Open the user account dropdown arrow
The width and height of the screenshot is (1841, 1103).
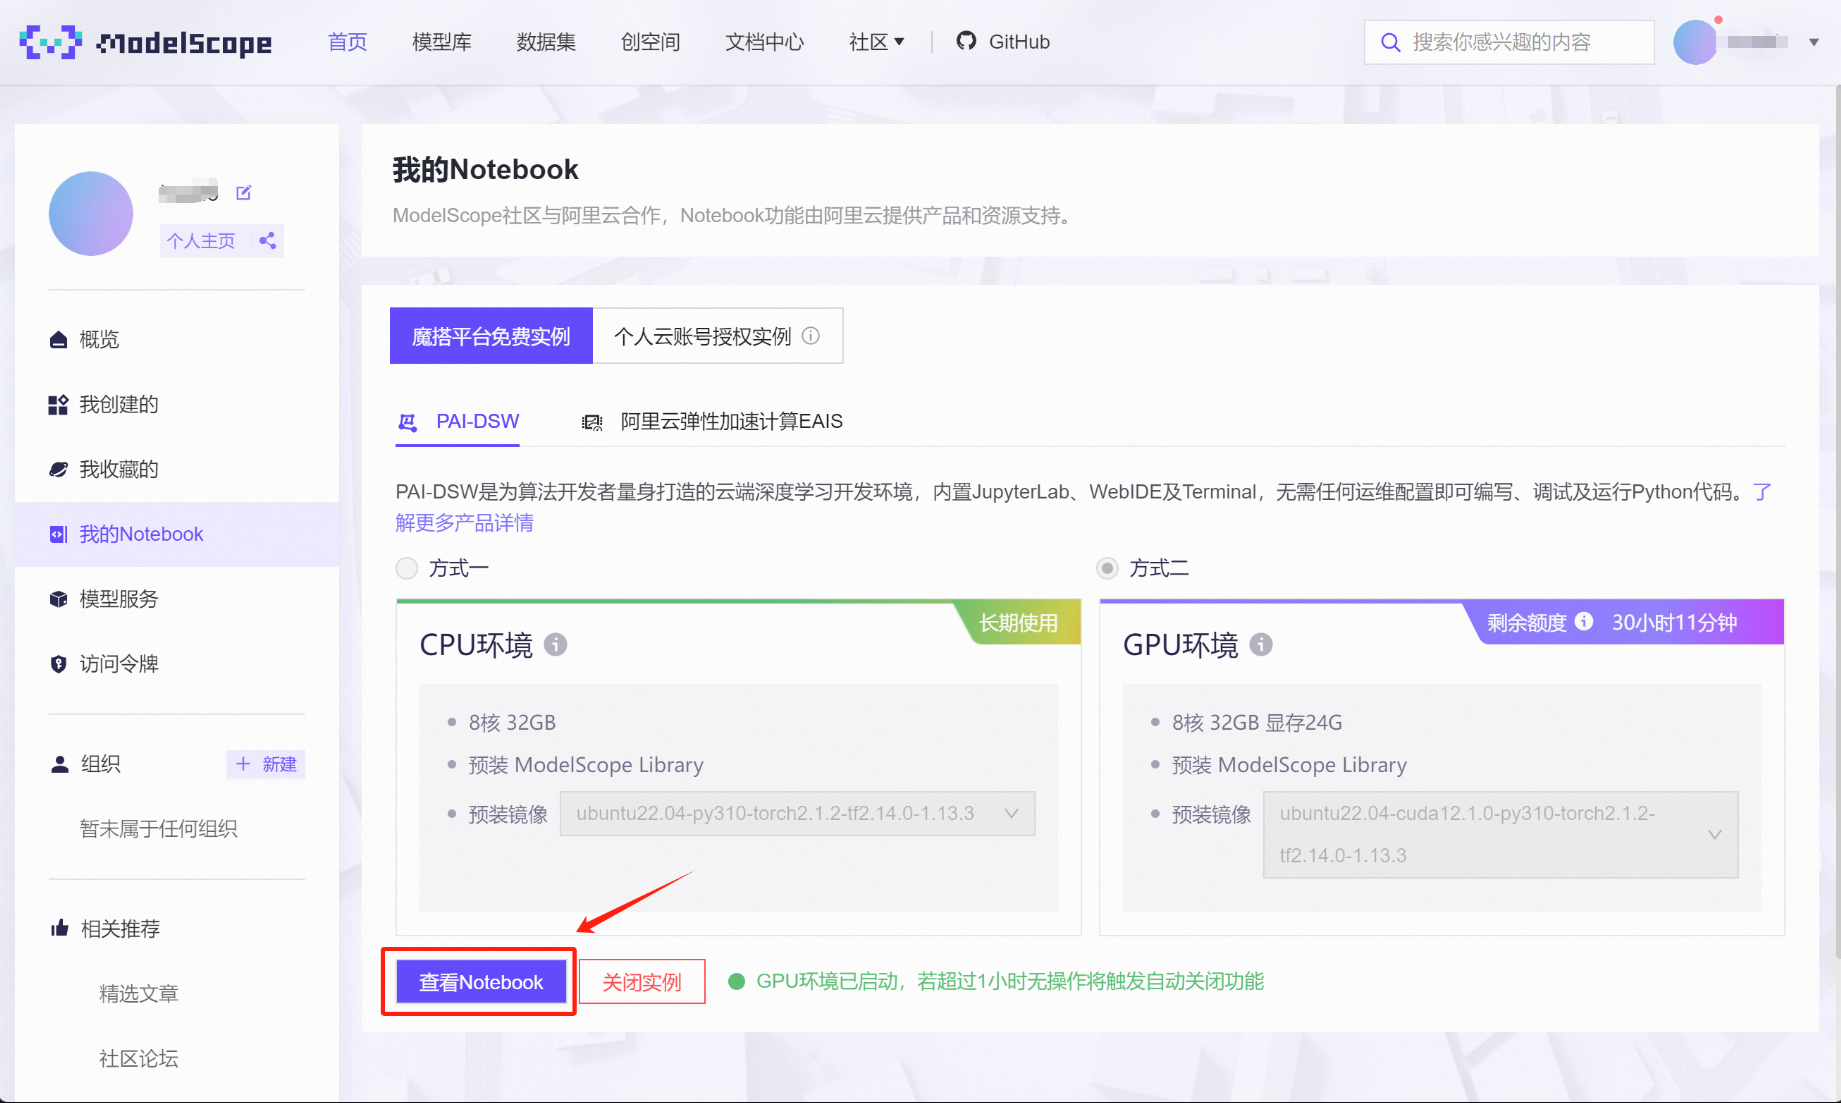(1813, 42)
